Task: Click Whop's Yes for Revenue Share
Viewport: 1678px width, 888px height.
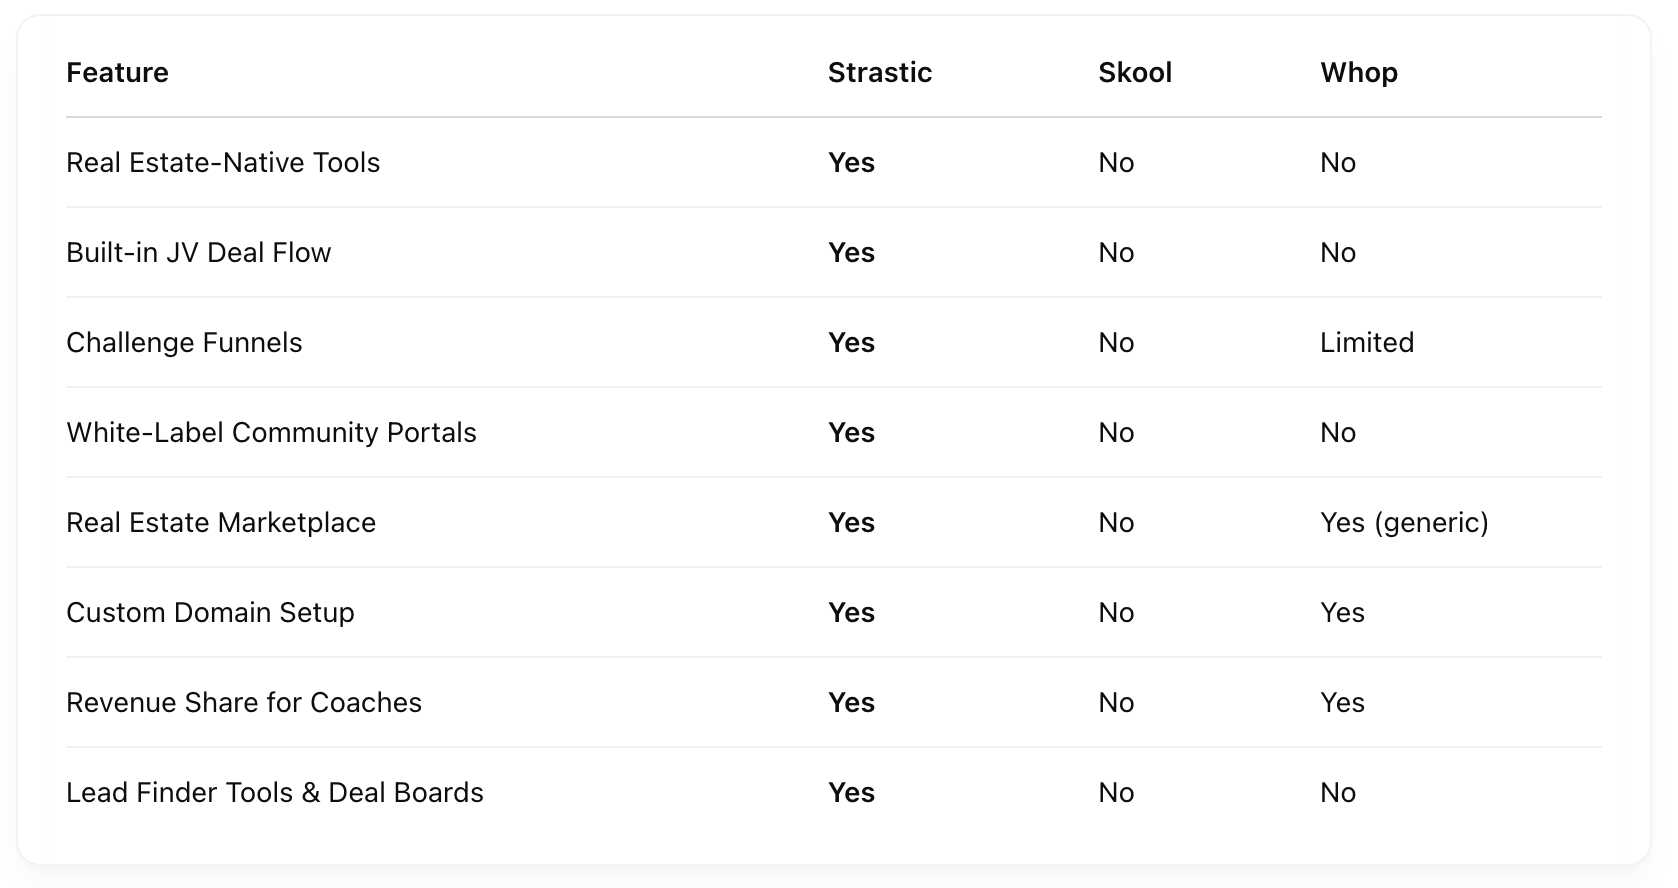Action: 1342,703
